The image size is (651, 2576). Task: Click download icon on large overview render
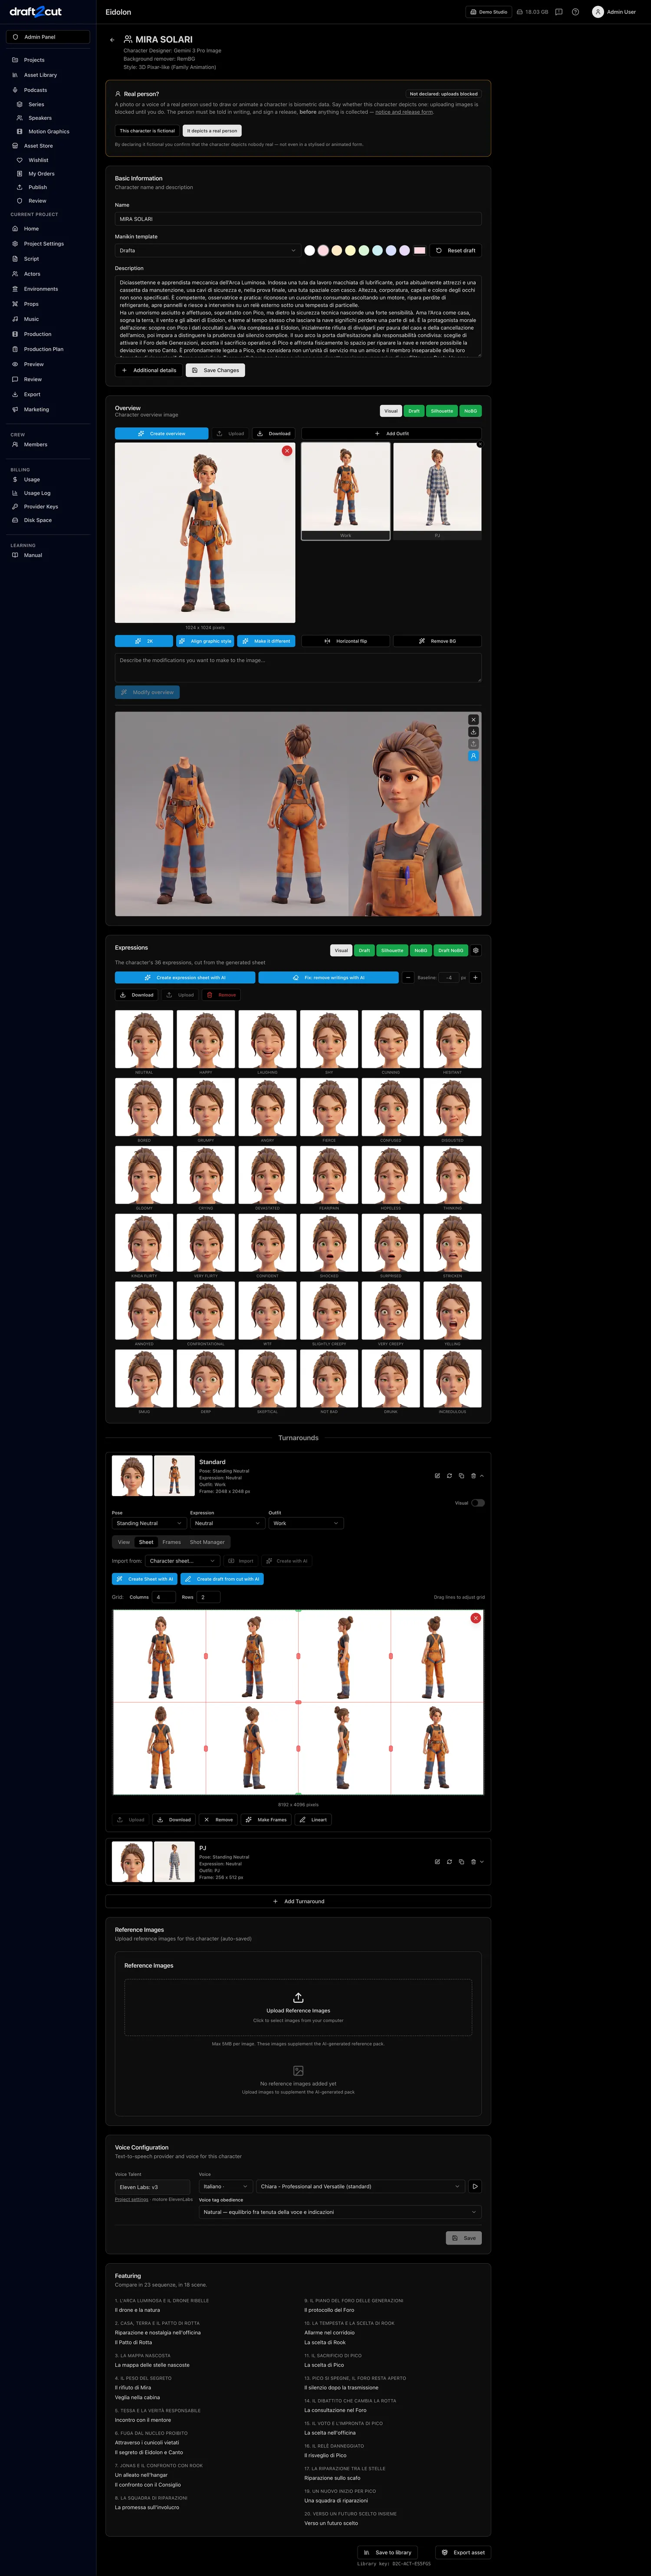click(x=473, y=732)
